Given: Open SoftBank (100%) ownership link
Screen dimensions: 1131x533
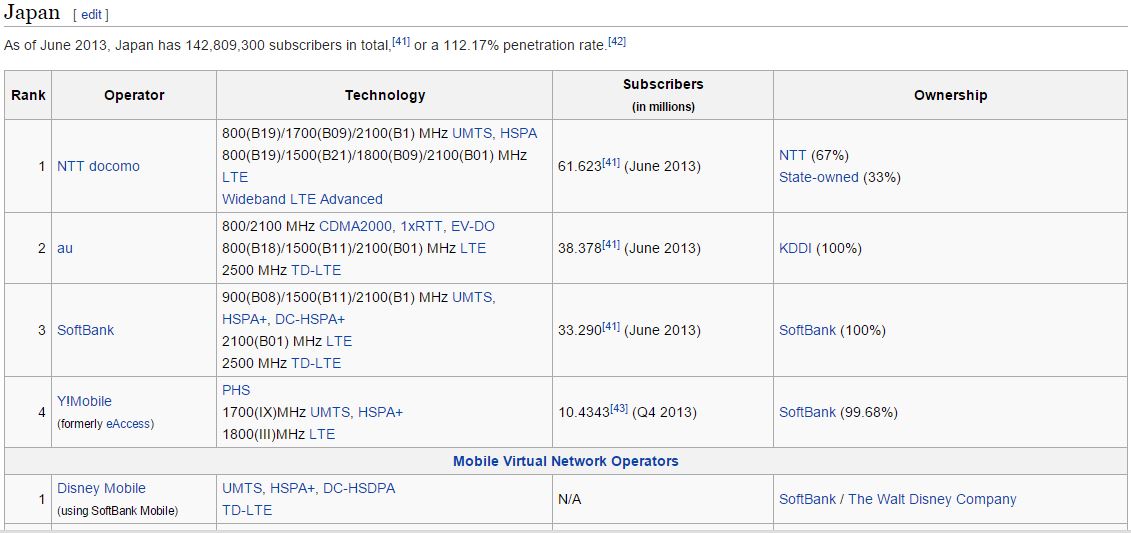Looking at the screenshot, I should [807, 330].
